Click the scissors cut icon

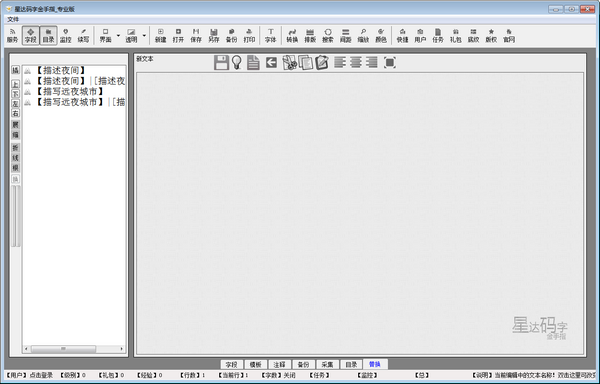click(290, 62)
